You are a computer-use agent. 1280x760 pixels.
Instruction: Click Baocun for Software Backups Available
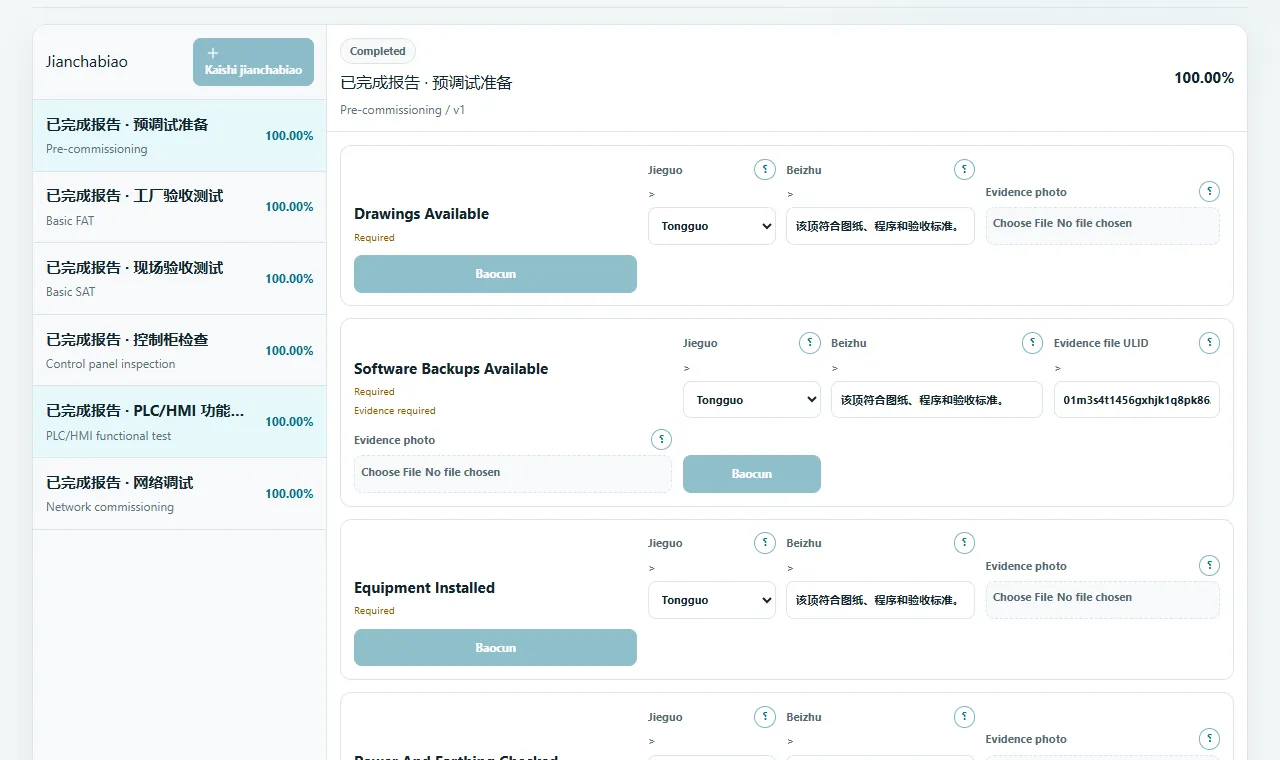click(752, 474)
